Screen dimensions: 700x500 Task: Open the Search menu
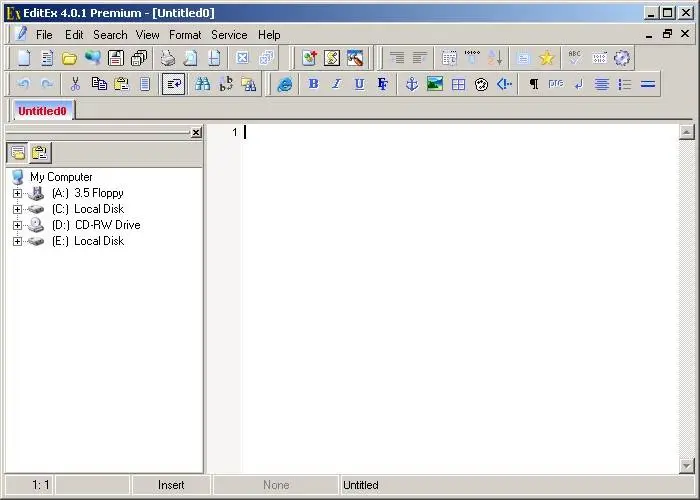110,35
